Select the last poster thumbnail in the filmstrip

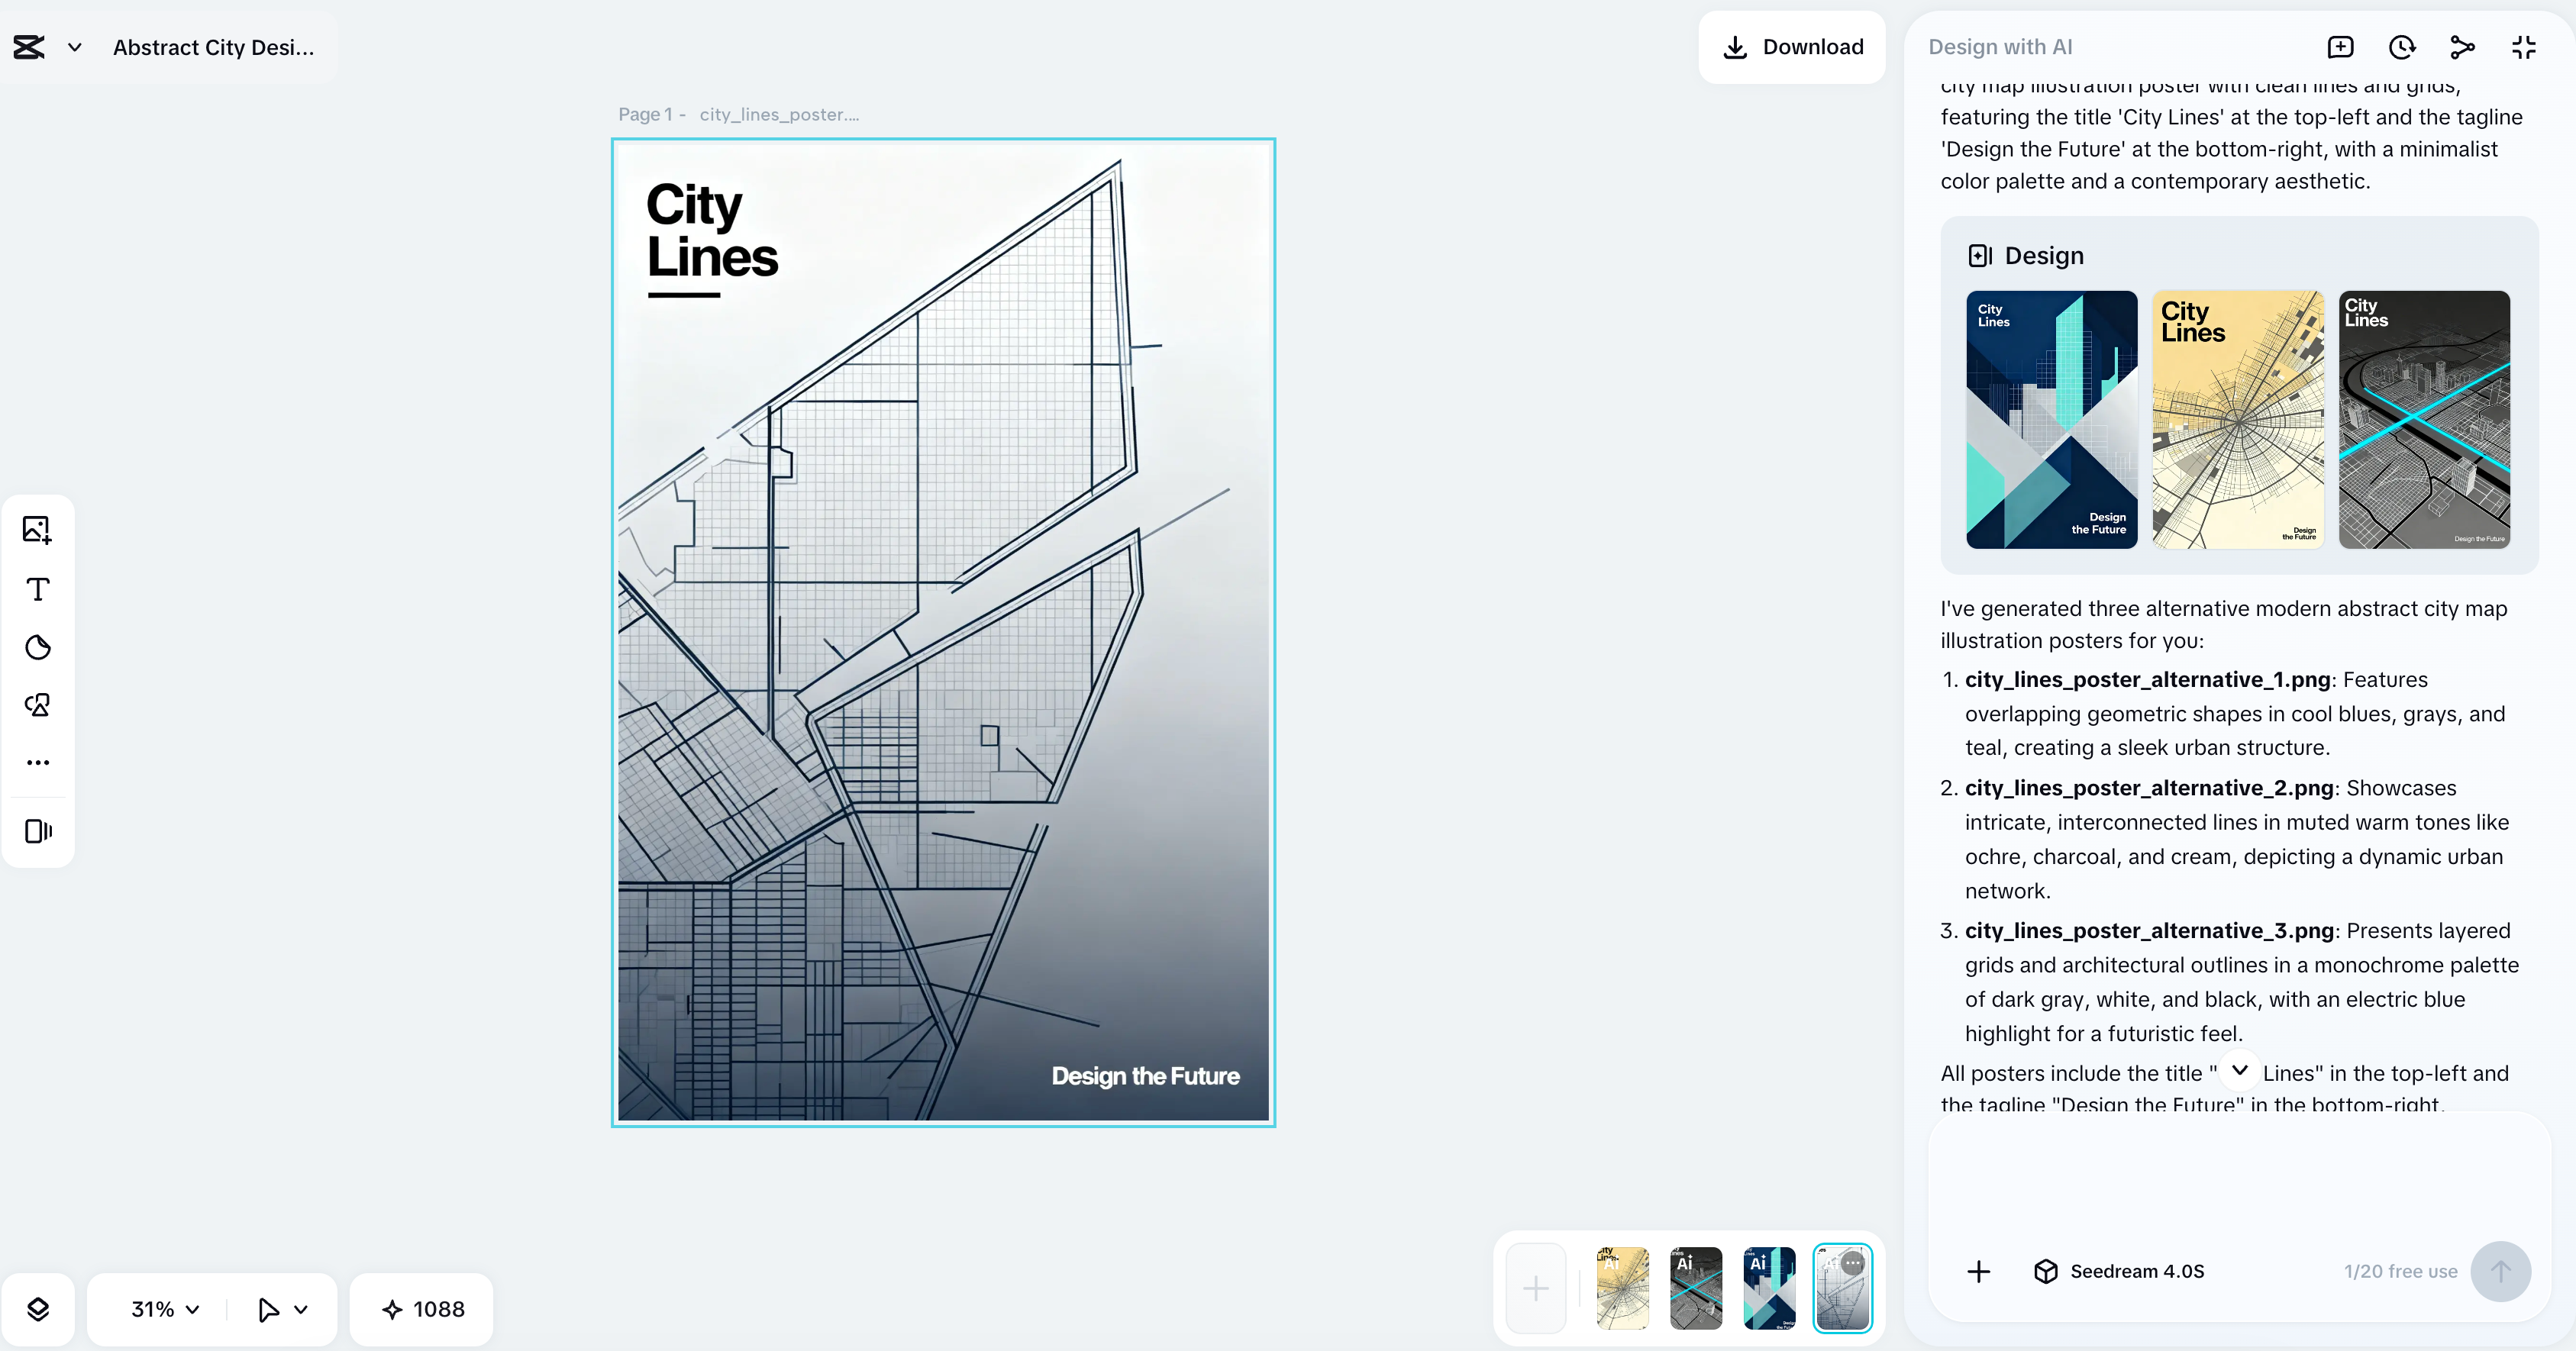point(1843,1288)
